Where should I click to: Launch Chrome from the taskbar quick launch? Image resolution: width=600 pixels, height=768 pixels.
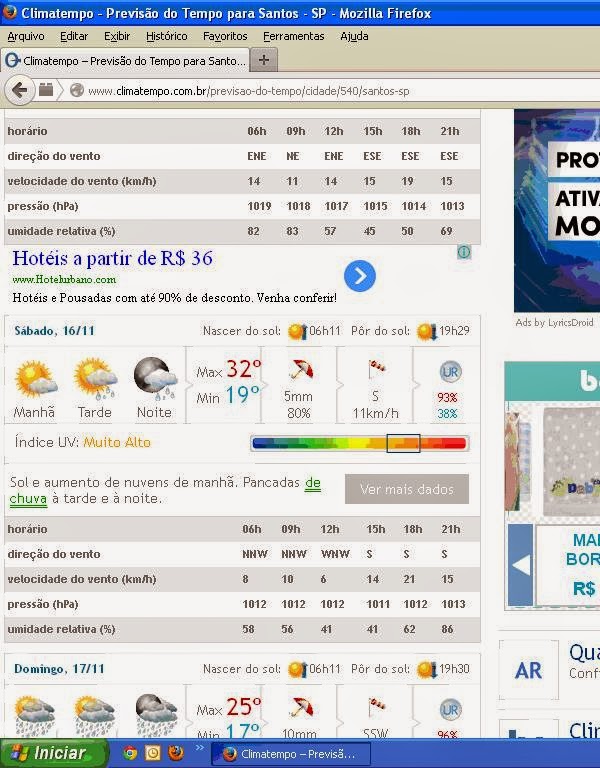pyautogui.click(x=130, y=753)
